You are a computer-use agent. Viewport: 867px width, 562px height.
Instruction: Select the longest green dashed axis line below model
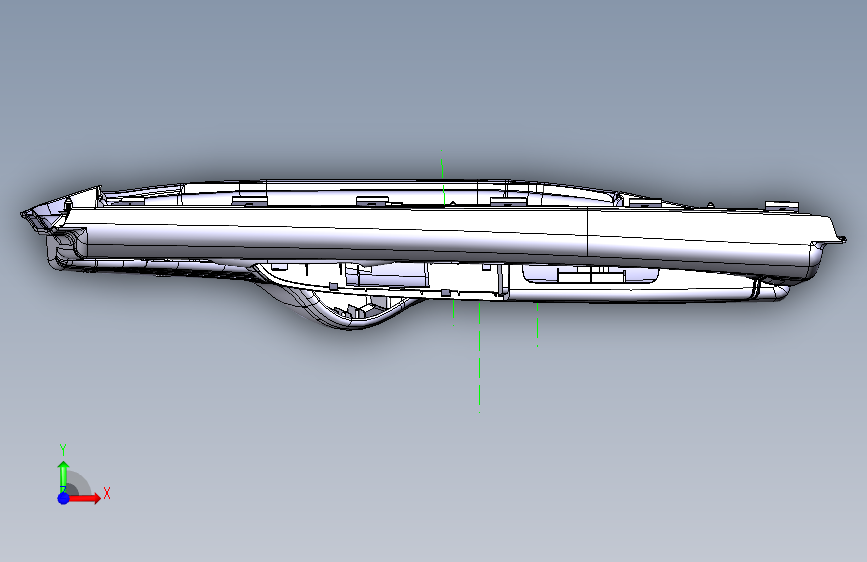[x=479, y=357]
